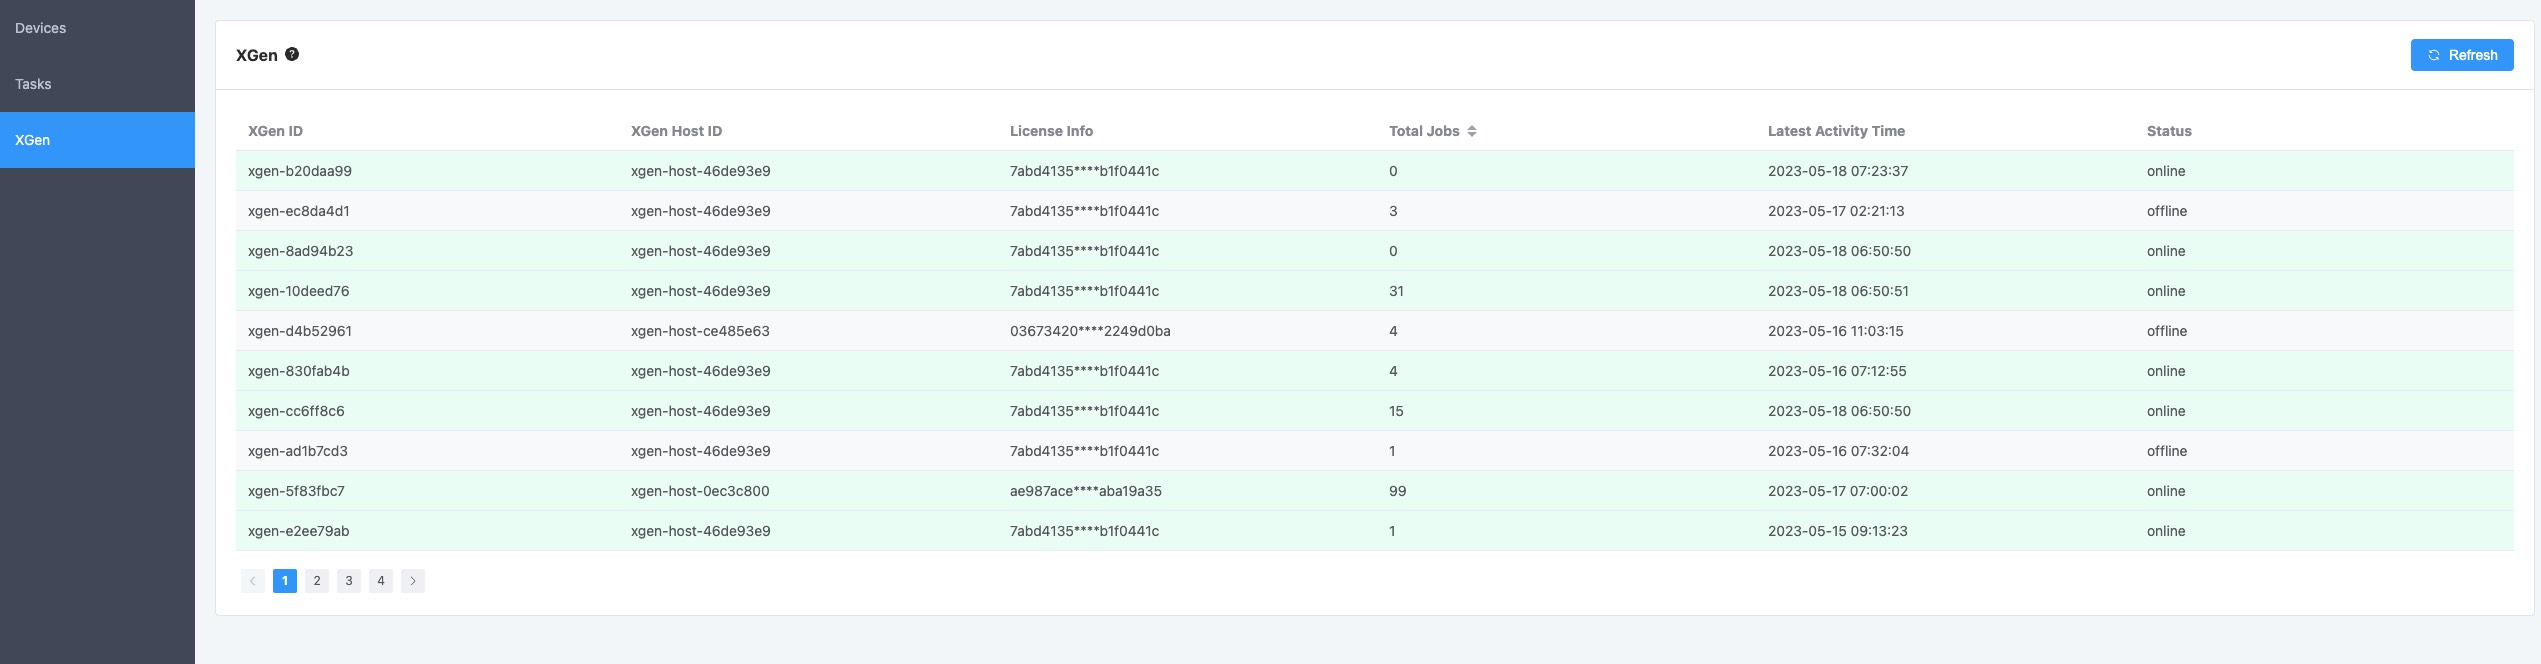The image size is (2541, 664).
Task: Jump to page 2
Action: coord(317,581)
